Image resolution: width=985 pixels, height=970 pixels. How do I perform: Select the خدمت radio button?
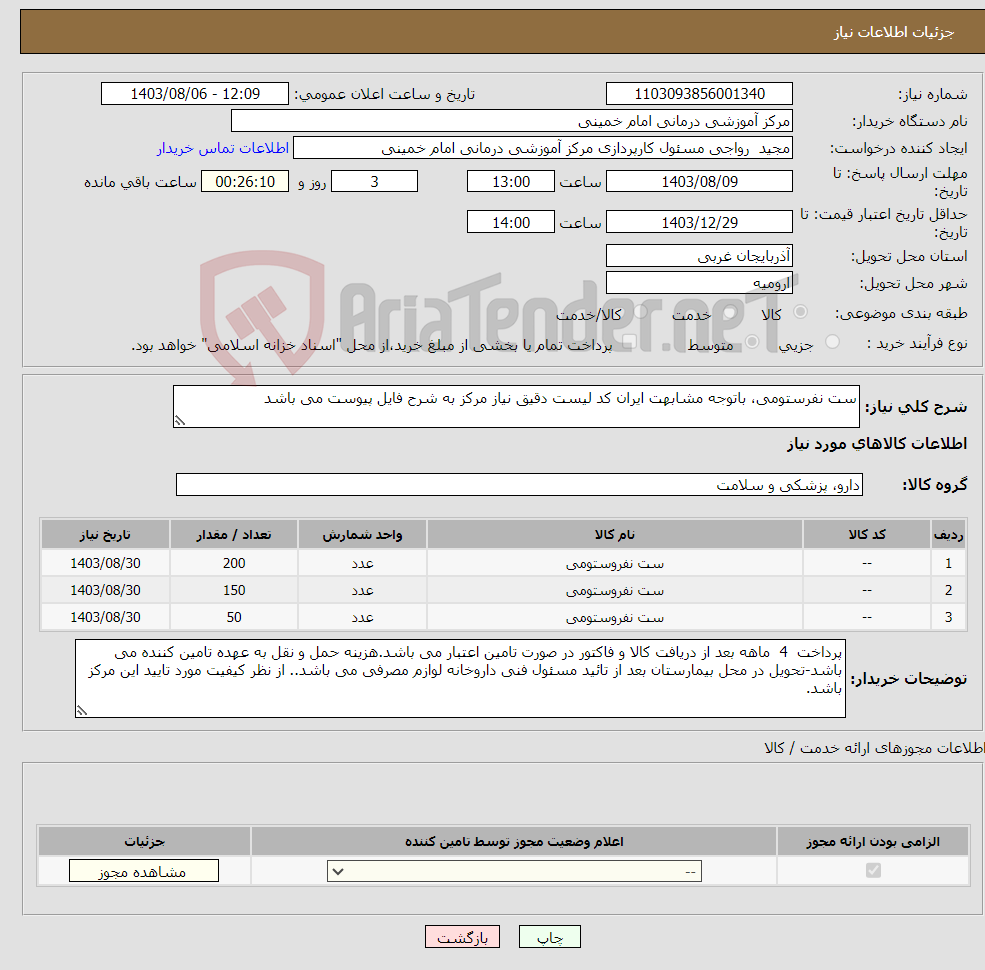729,312
